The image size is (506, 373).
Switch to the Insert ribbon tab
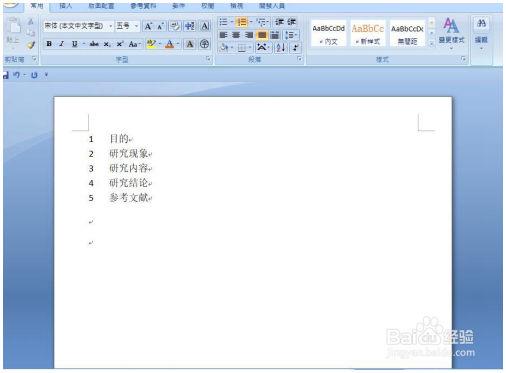(65, 6)
